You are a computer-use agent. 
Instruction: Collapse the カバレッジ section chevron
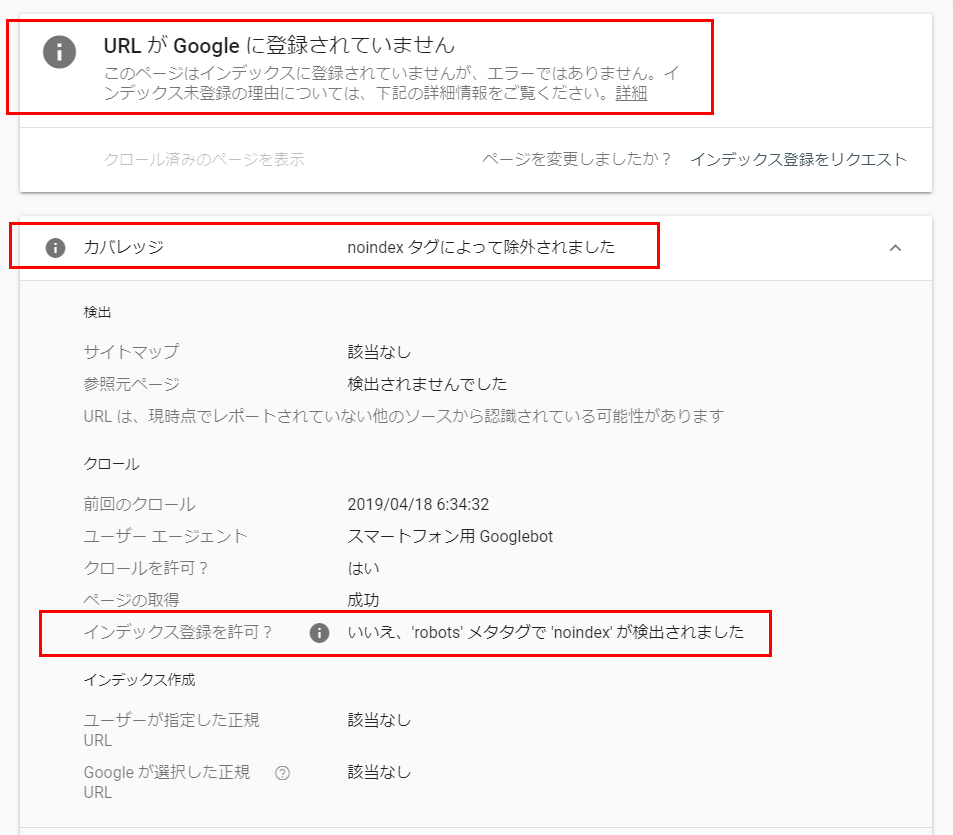895,248
